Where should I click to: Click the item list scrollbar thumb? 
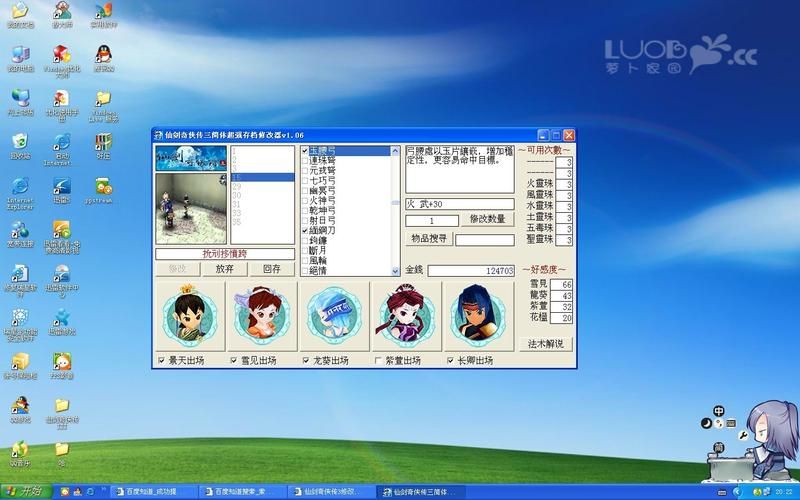(x=395, y=203)
